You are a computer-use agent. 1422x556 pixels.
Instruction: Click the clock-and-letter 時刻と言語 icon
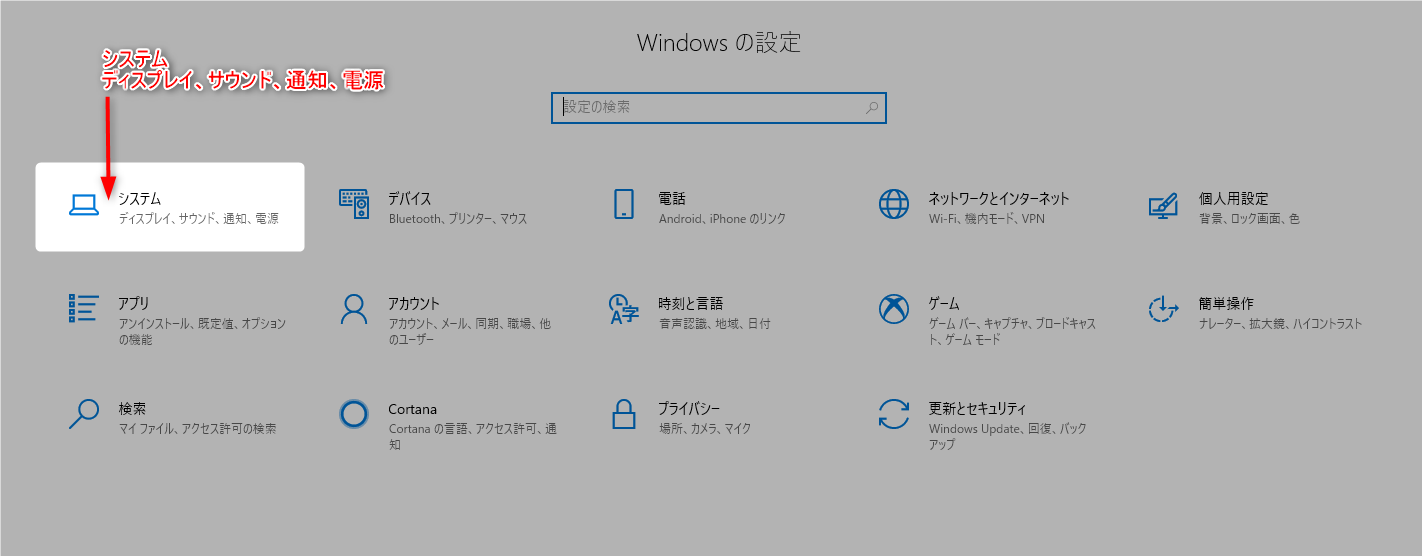(624, 309)
